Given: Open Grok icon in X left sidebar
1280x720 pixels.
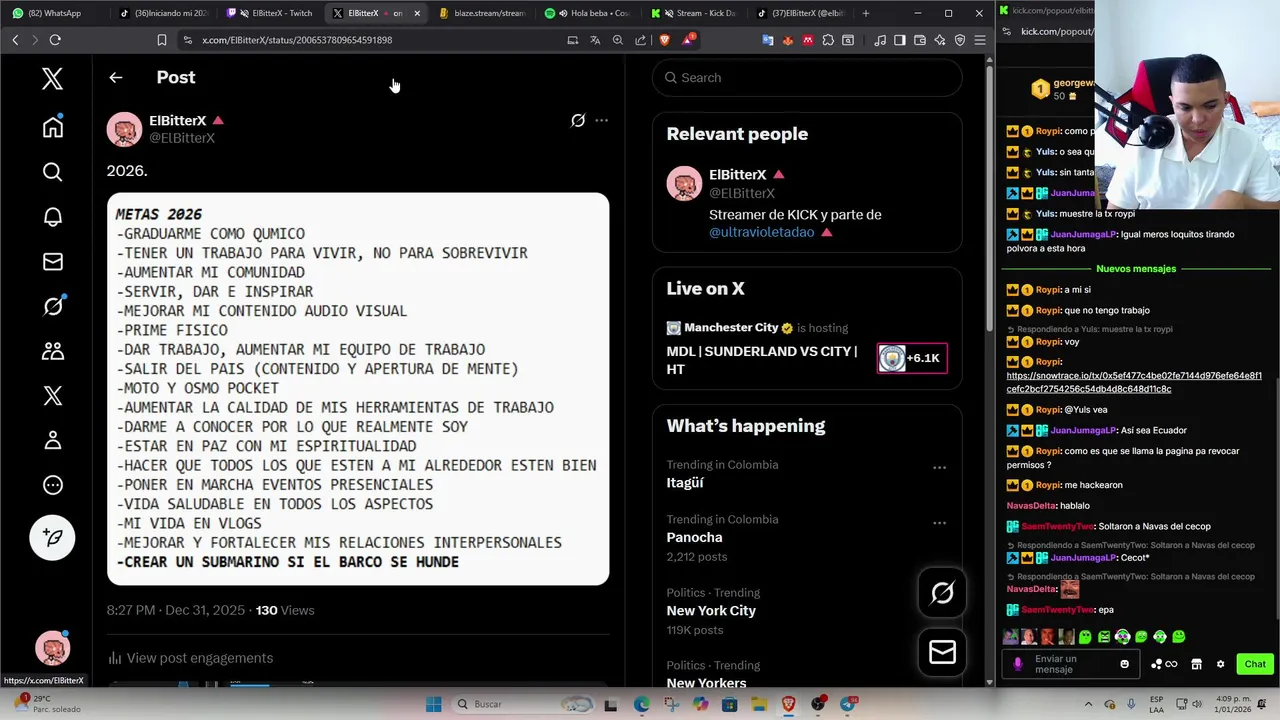Looking at the screenshot, I should tap(53, 306).
